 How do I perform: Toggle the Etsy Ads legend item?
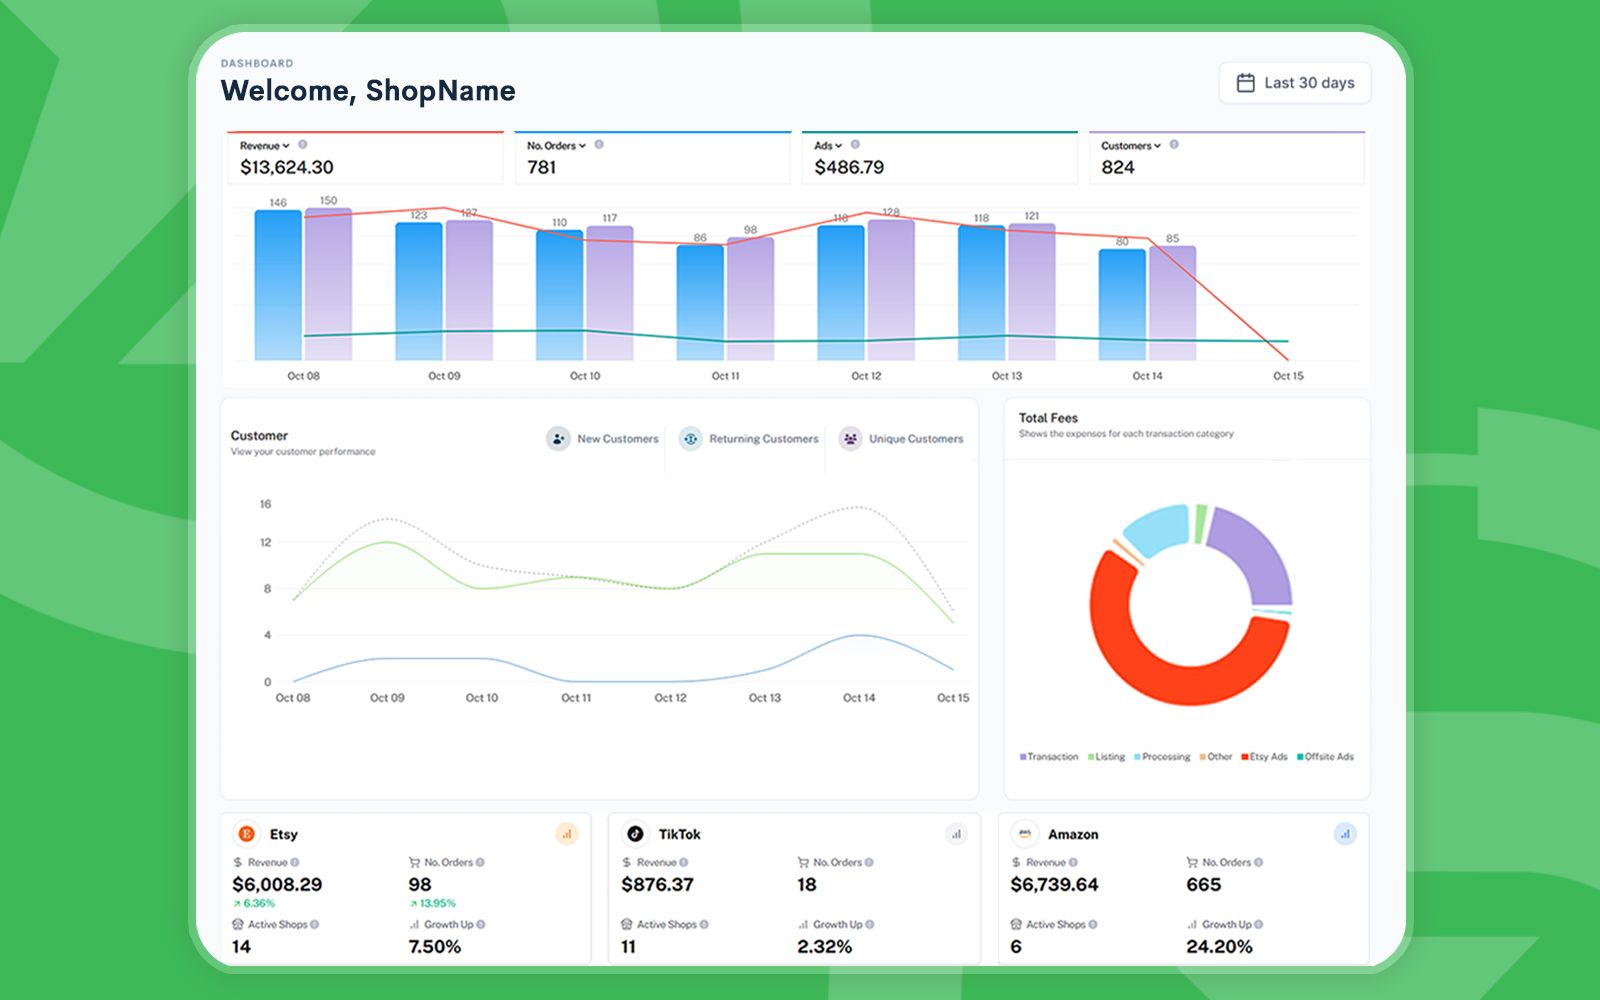point(1263,757)
